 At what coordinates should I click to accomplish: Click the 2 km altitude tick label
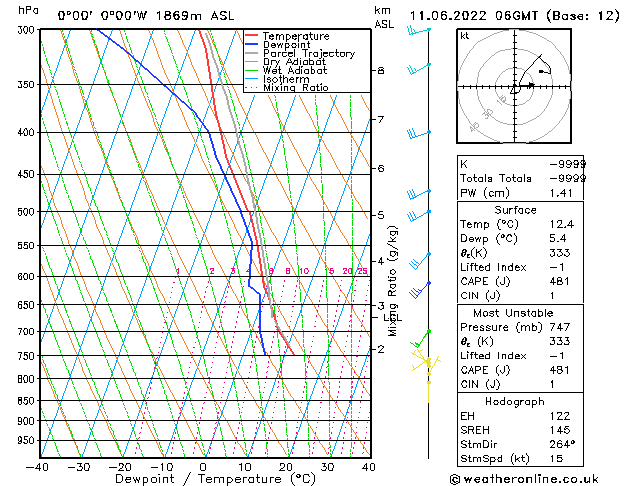[x=381, y=349]
